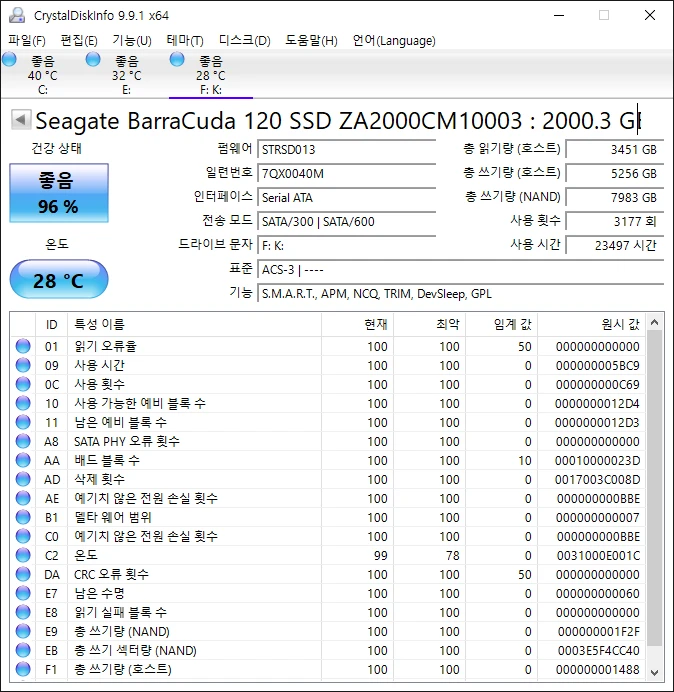
Task: Open the 도움말(H) menu
Action: (311, 41)
